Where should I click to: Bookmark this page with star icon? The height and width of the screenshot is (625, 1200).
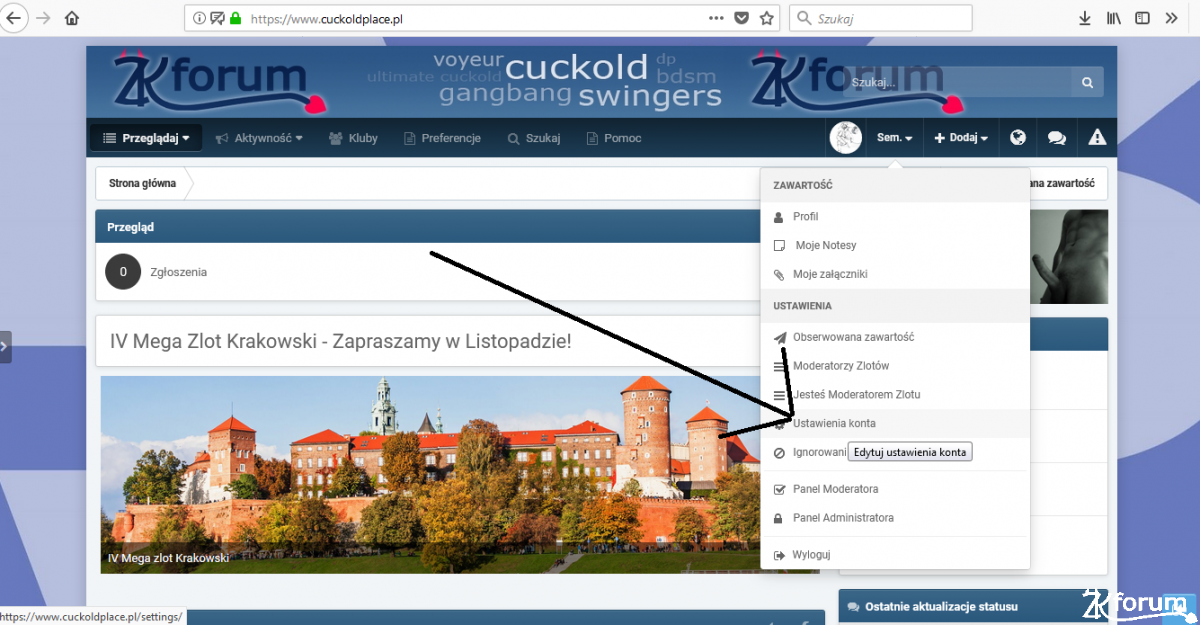point(767,18)
